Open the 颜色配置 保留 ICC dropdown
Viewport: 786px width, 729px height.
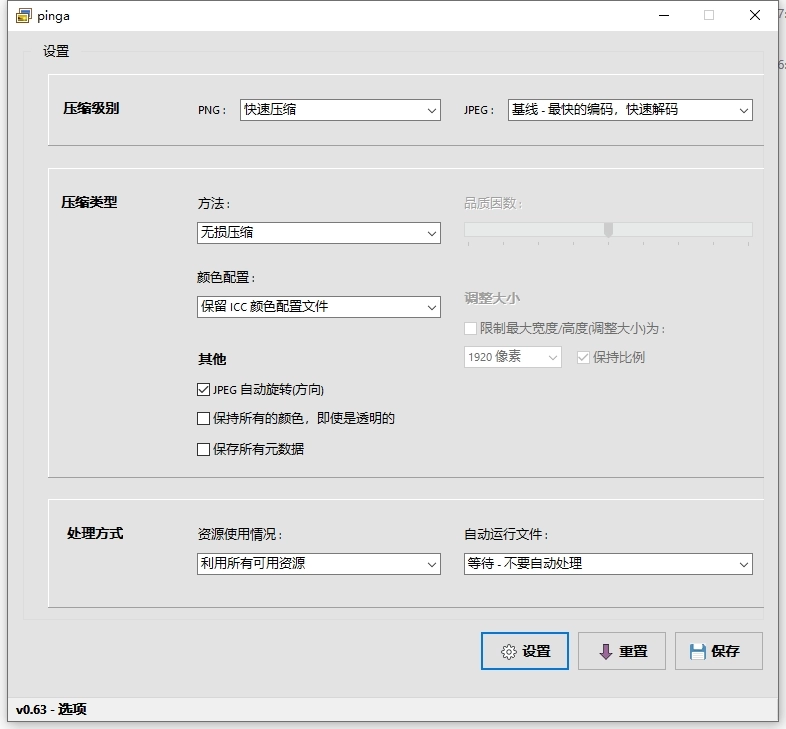pos(319,307)
